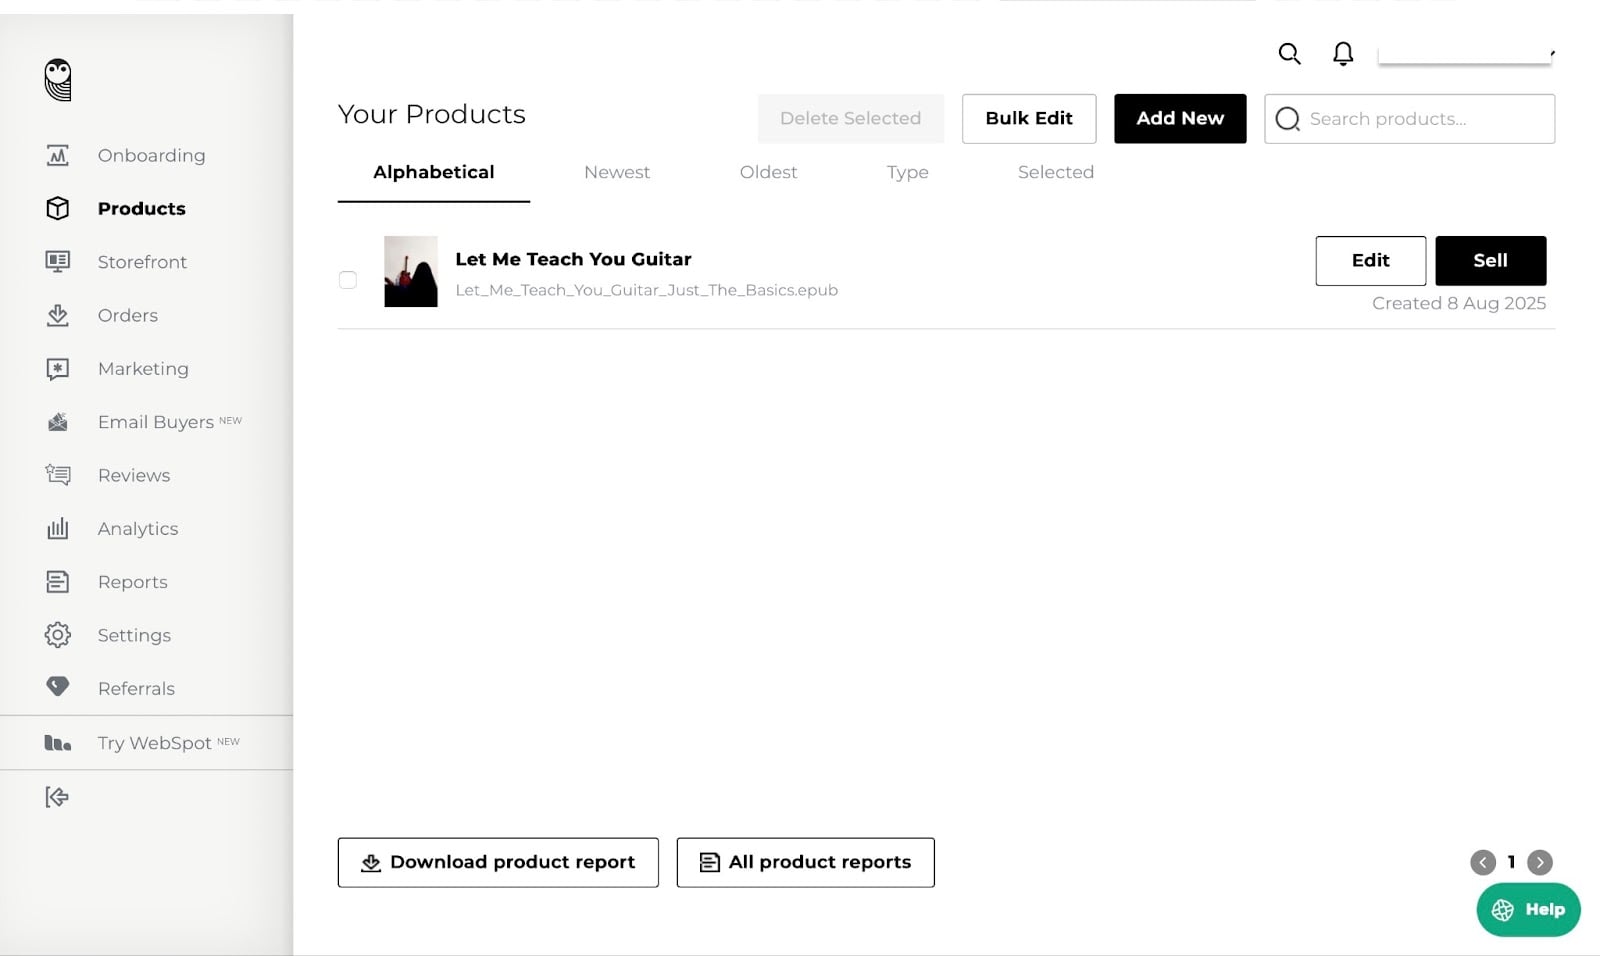1600x956 pixels.
Task: Click the Add New button
Action: 1180,118
